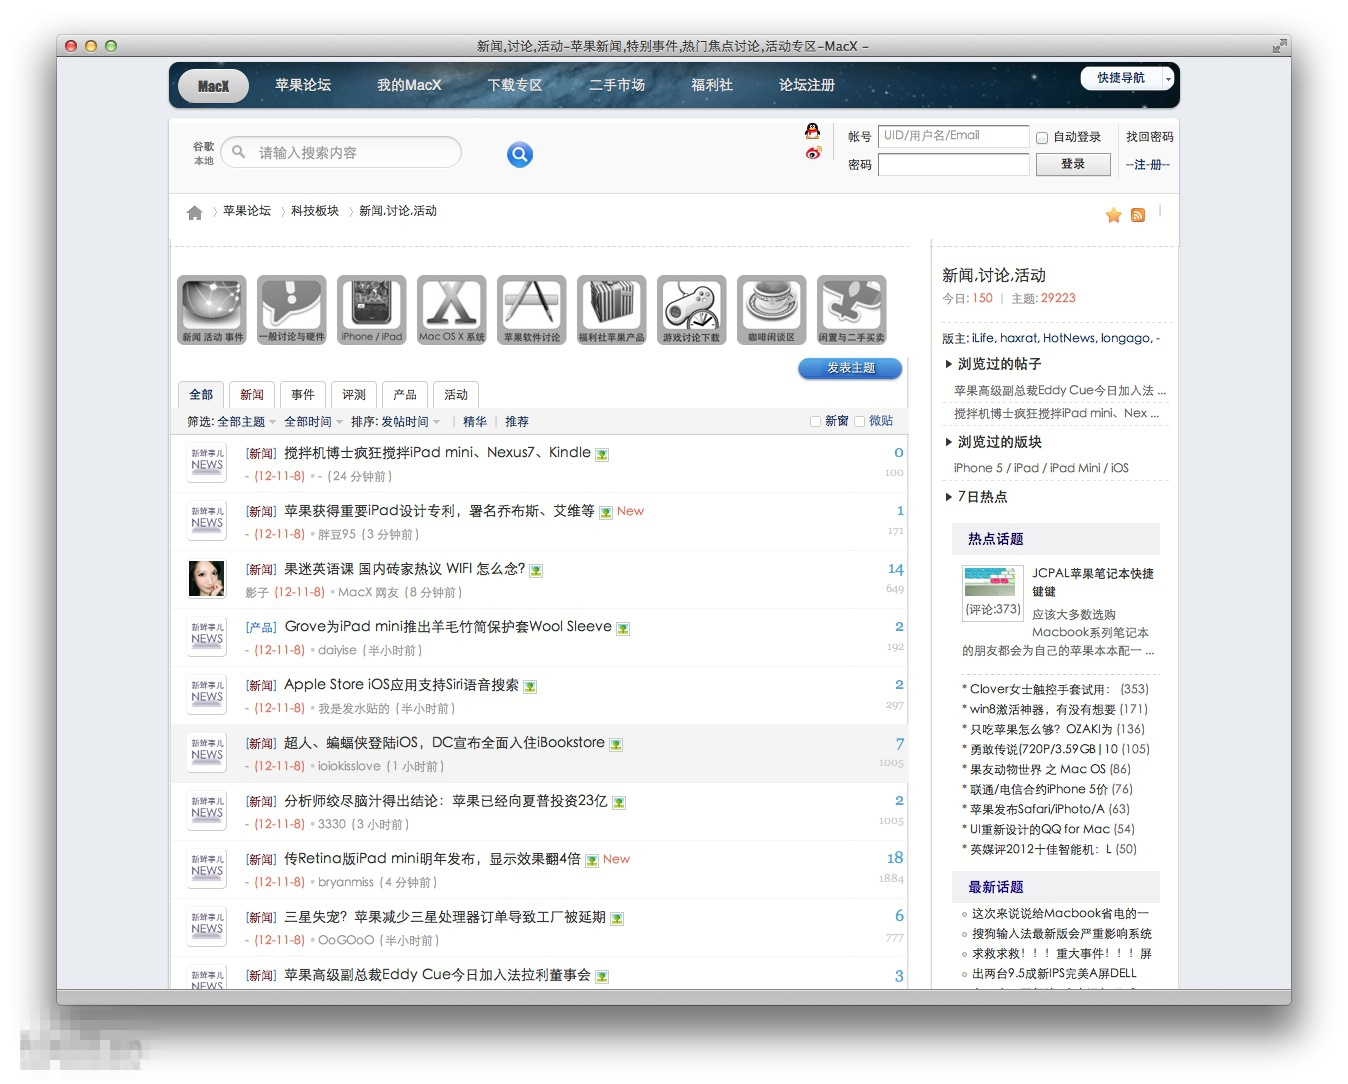This screenshot has width=1348, height=1084.
Task: Click the favorite star icon
Action: pos(1113,215)
